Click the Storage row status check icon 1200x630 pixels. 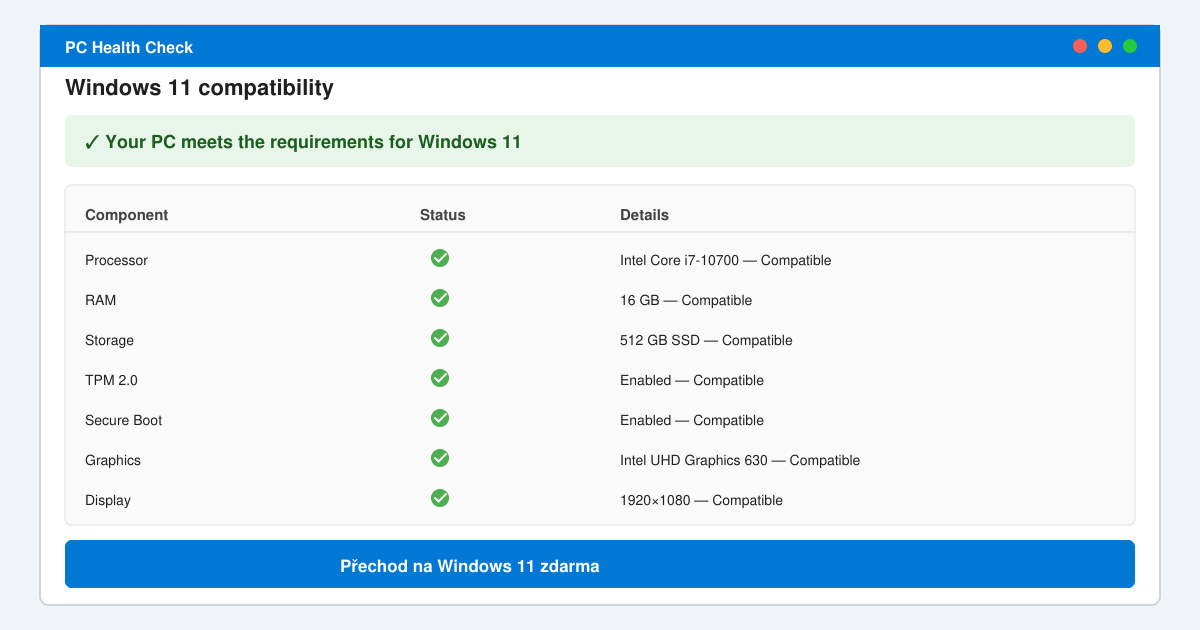[x=440, y=338]
